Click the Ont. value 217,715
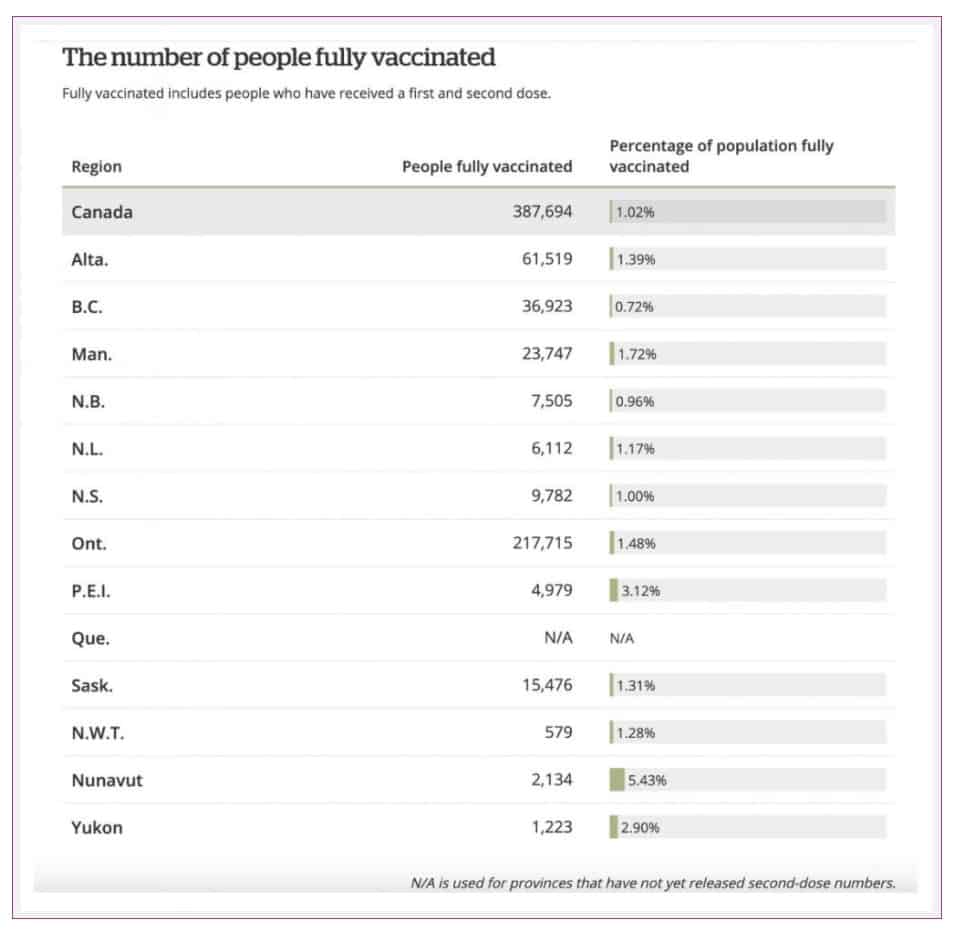956x929 pixels. click(542, 543)
